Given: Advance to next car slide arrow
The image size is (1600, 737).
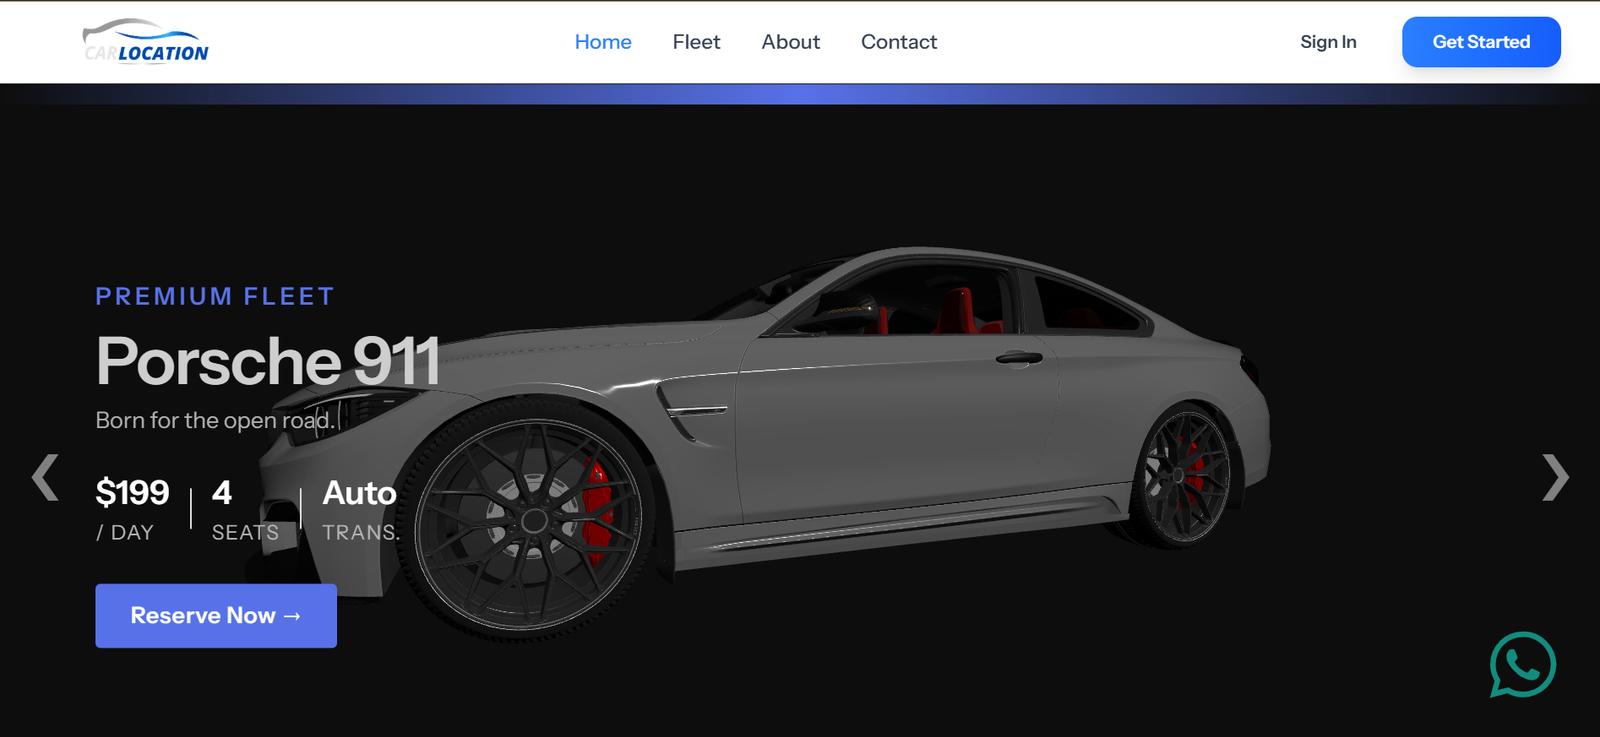Looking at the screenshot, I should tap(1555, 477).
